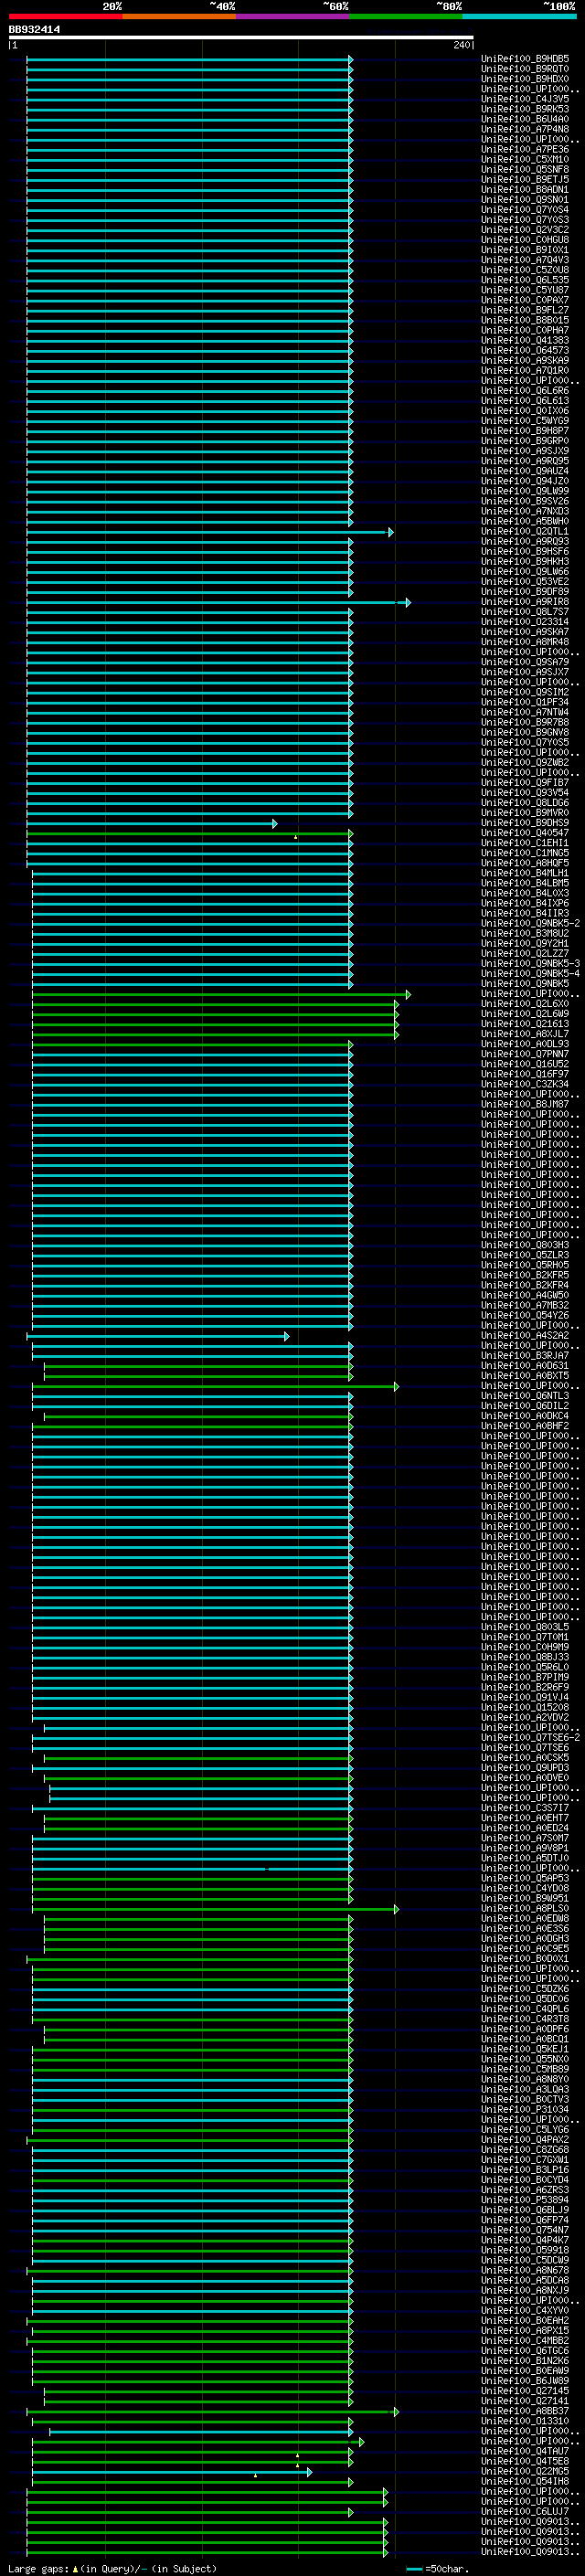The height and width of the screenshot is (2576, 585).
Task: Select hit label UniRef100_C4J3V5
Action: coord(525,99)
